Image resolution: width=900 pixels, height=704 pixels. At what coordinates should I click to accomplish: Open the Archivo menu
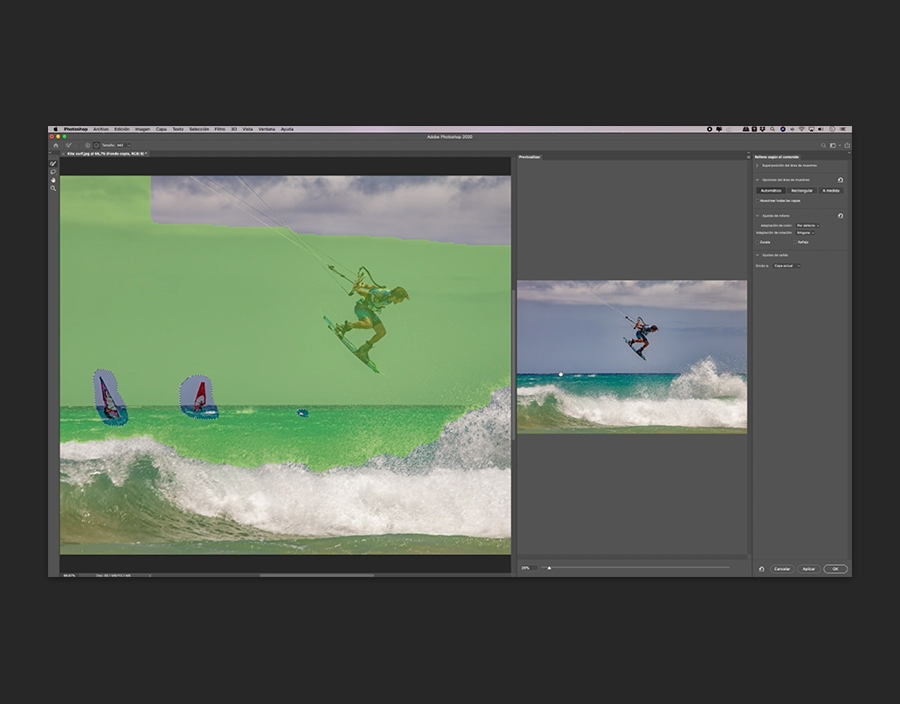point(101,129)
